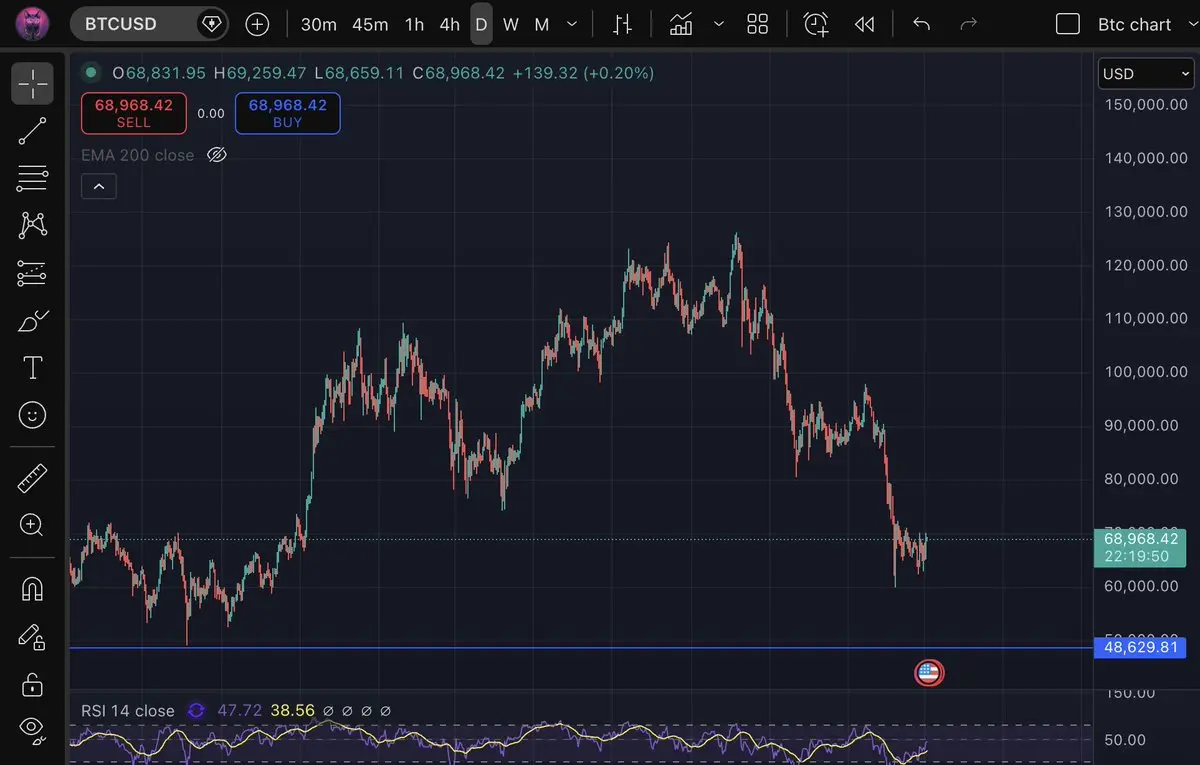Select the brush drawing tool
Screen dimensions: 1200x765
32,320
